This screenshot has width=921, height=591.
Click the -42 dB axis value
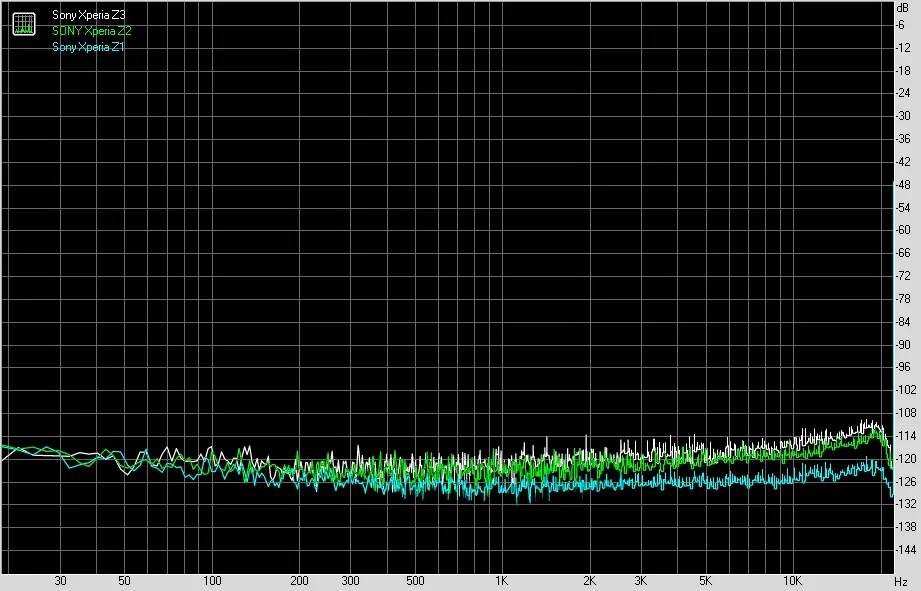point(903,162)
